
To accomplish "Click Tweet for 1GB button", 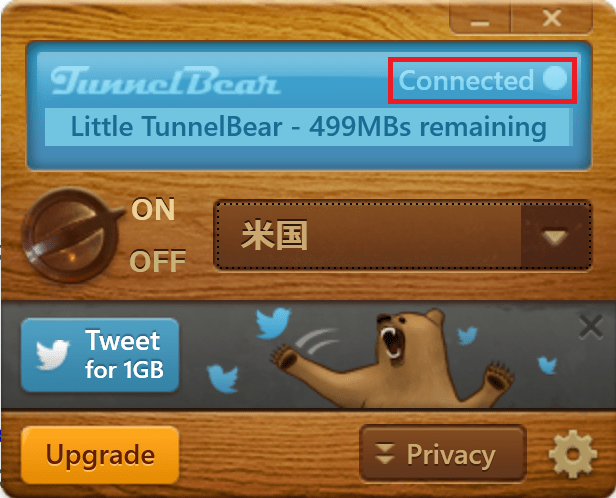I will tap(100, 355).
